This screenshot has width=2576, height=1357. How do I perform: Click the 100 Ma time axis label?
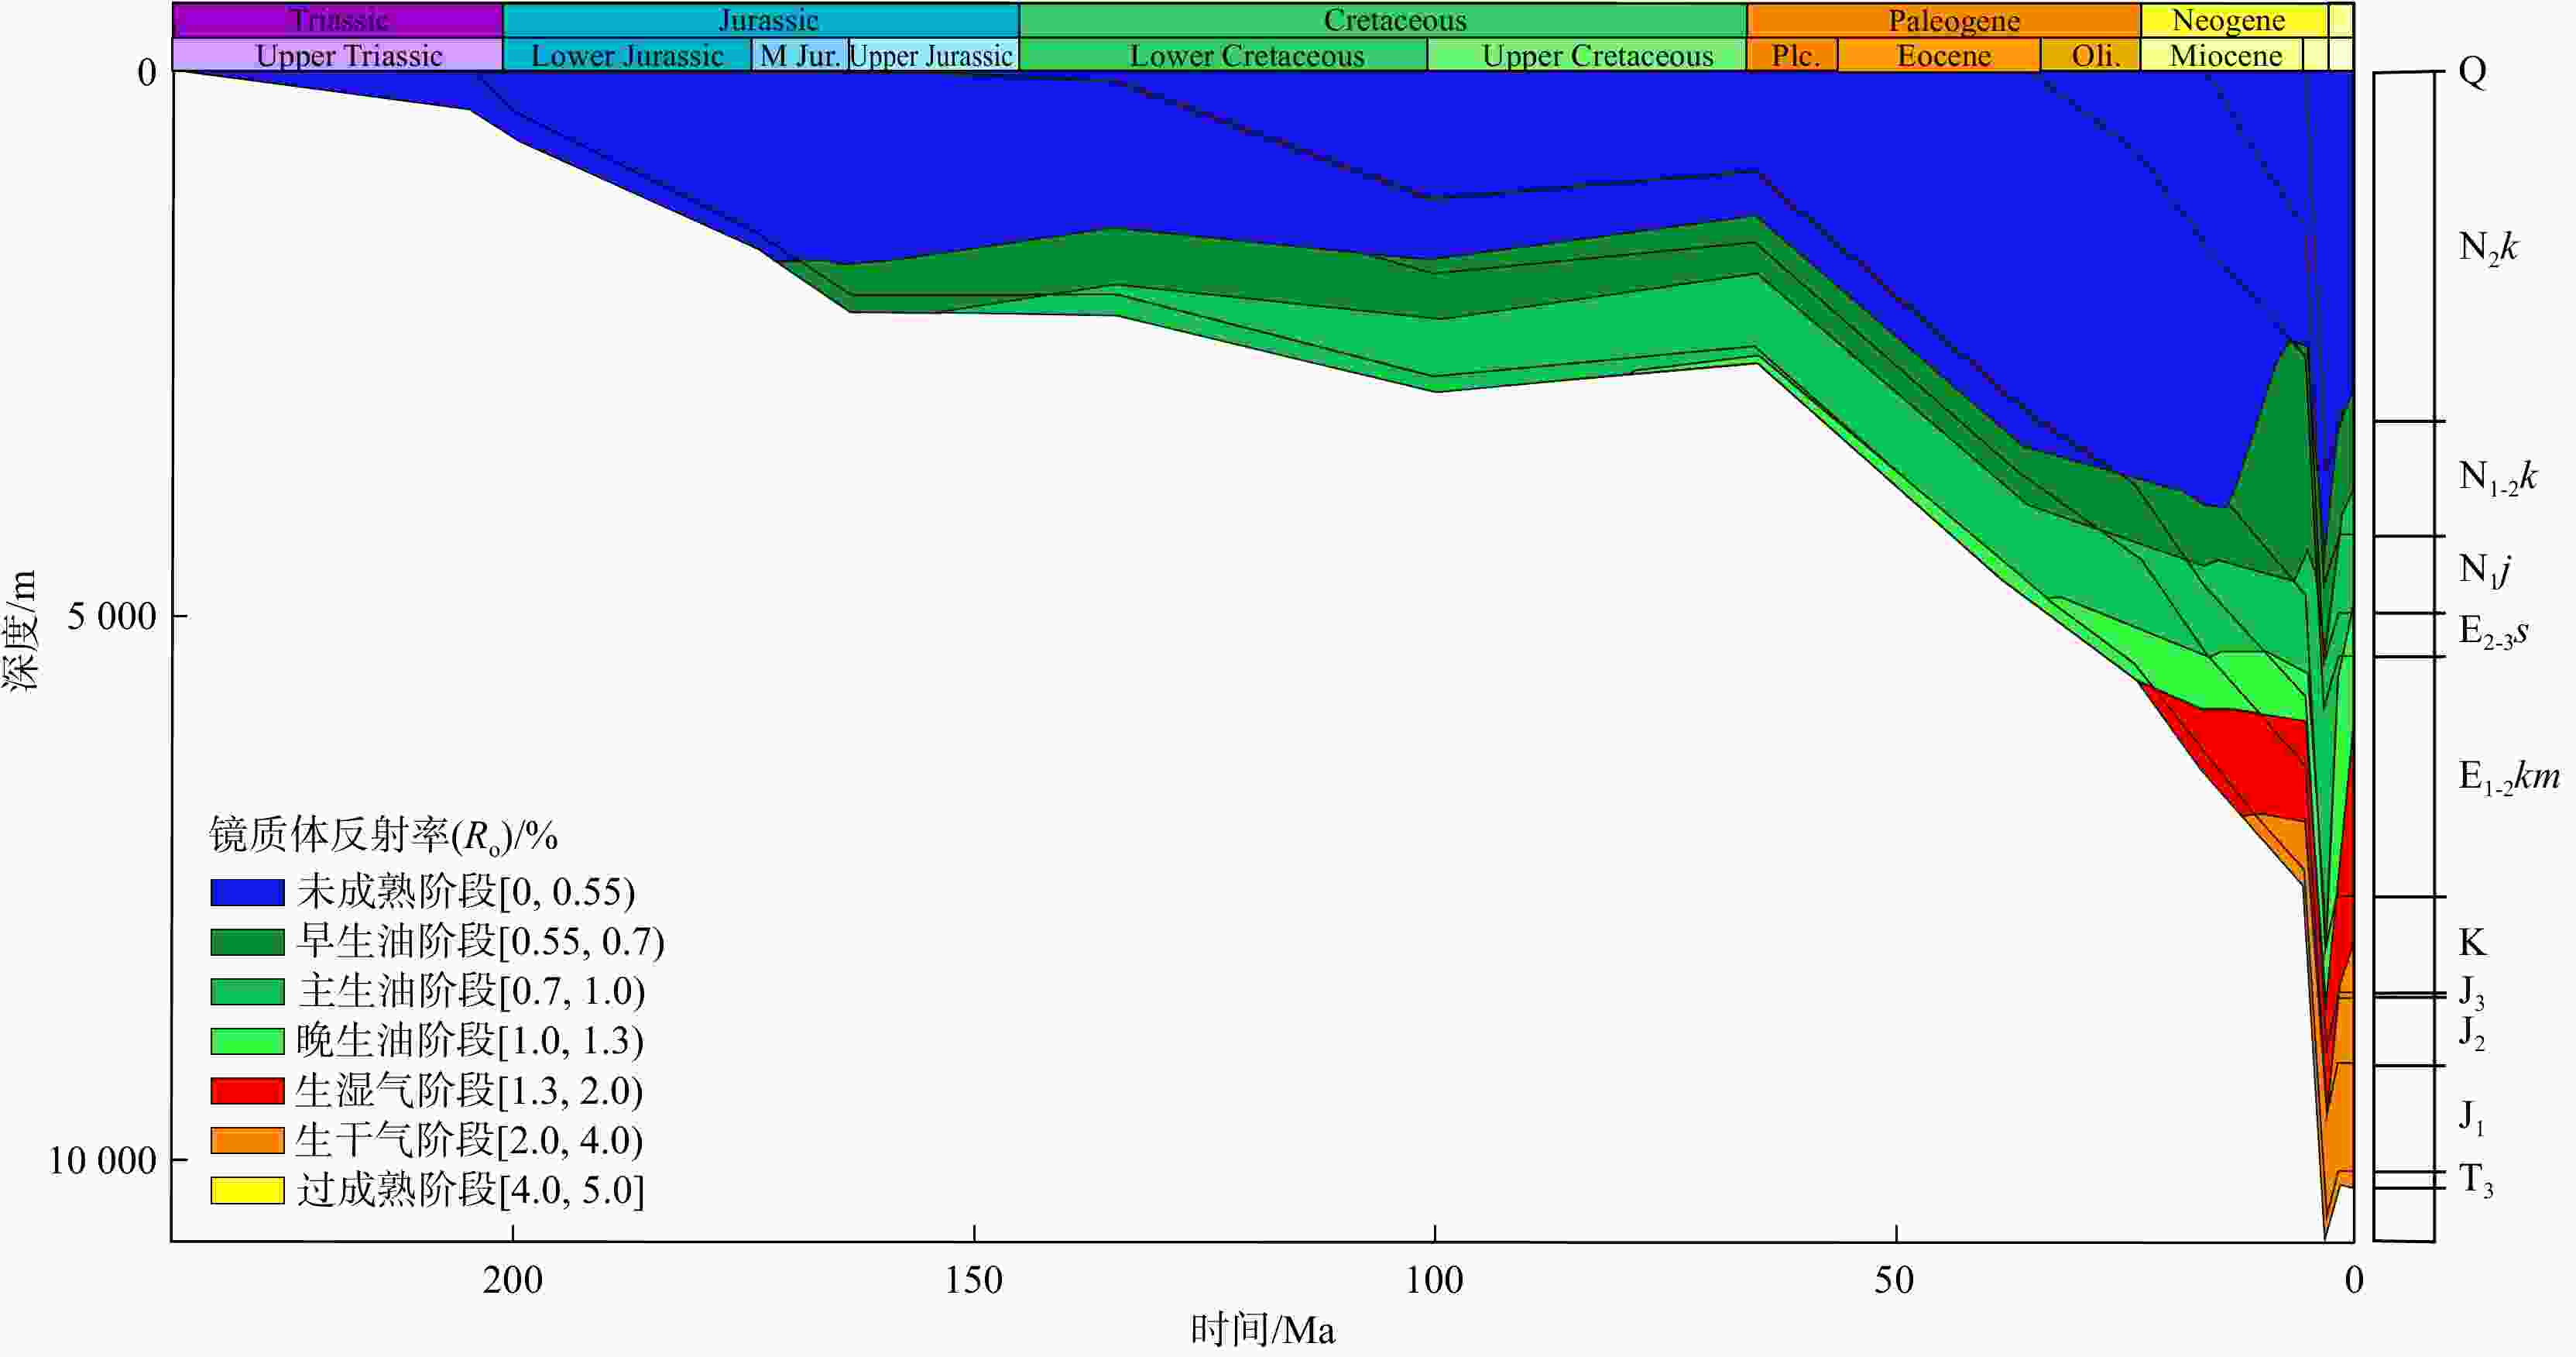click(1434, 1280)
